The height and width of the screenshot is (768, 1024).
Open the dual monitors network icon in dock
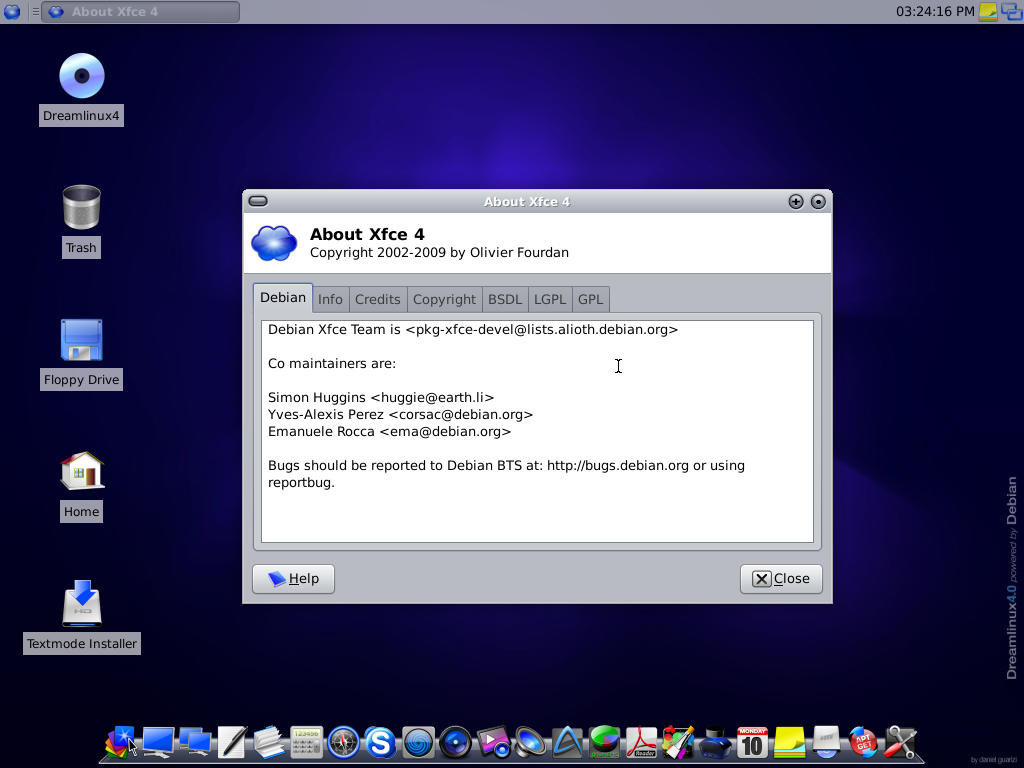(x=195, y=743)
